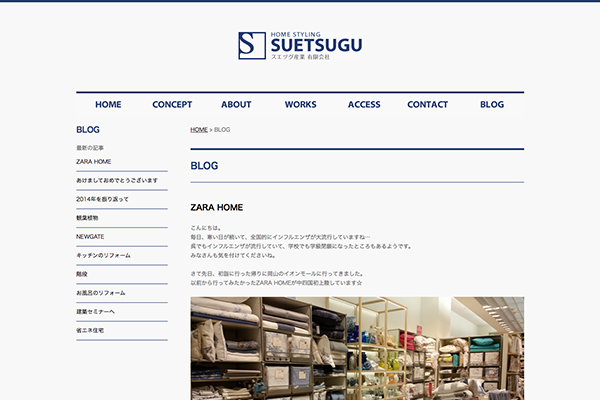This screenshot has height=400, width=600.
Task: Navigate to WORKS in the top menu
Action: point(300,104)
